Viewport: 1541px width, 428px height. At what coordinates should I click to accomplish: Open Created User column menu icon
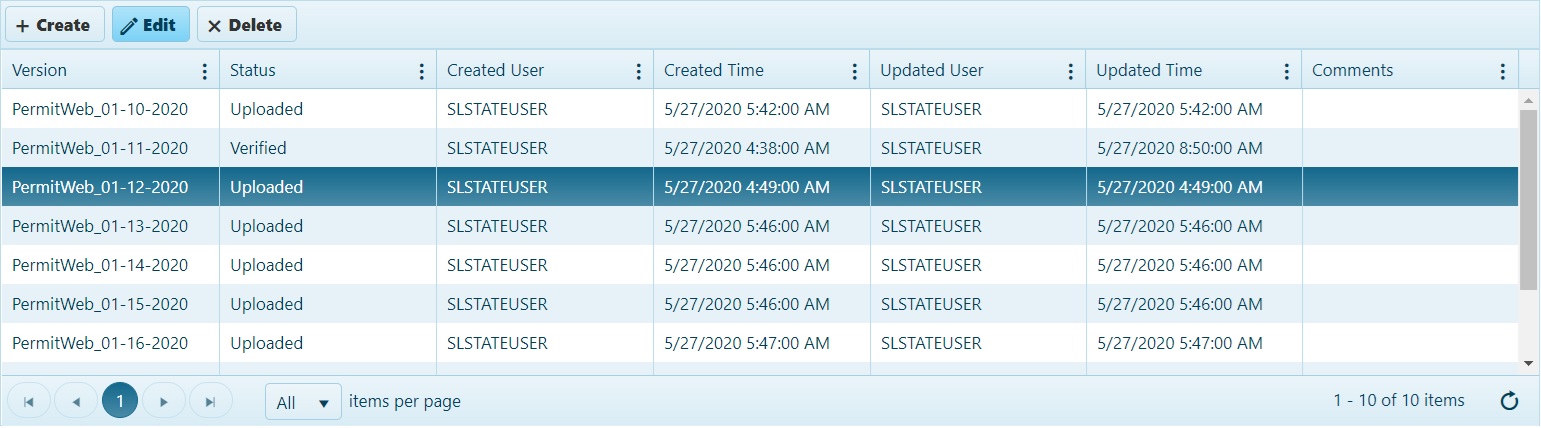[638, 71]
